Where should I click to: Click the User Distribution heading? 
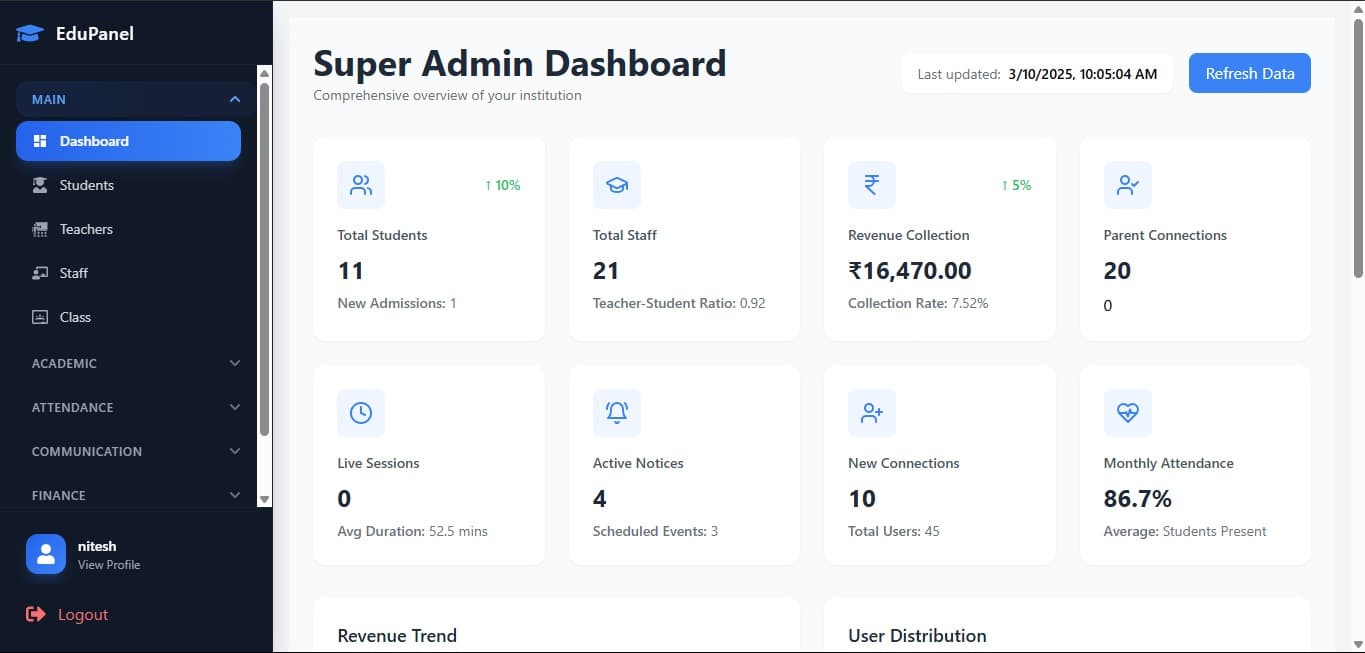(917, 635)
